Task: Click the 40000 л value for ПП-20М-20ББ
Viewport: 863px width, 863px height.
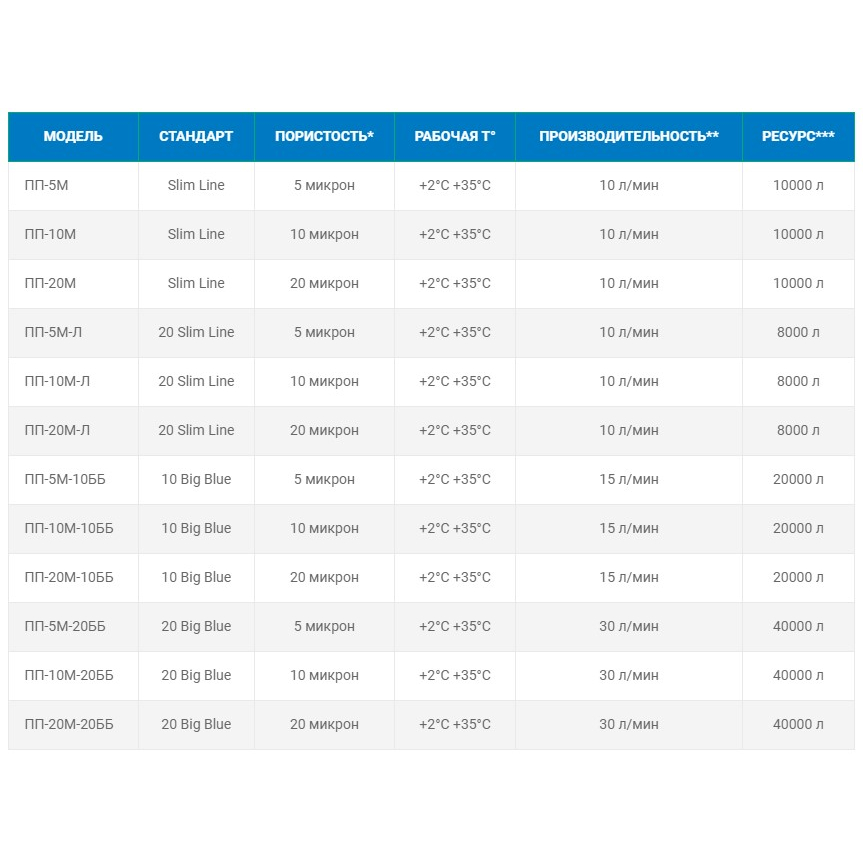Action: [x=798, y=724]
